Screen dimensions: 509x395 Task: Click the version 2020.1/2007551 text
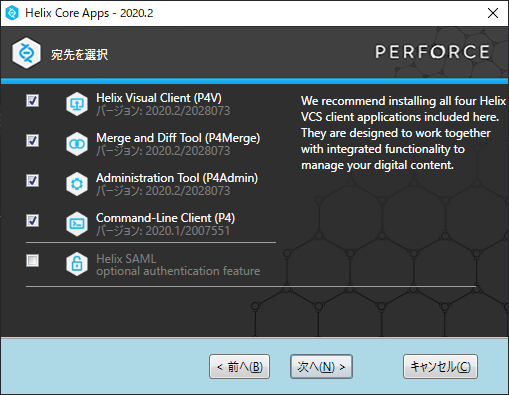[163, 231]
